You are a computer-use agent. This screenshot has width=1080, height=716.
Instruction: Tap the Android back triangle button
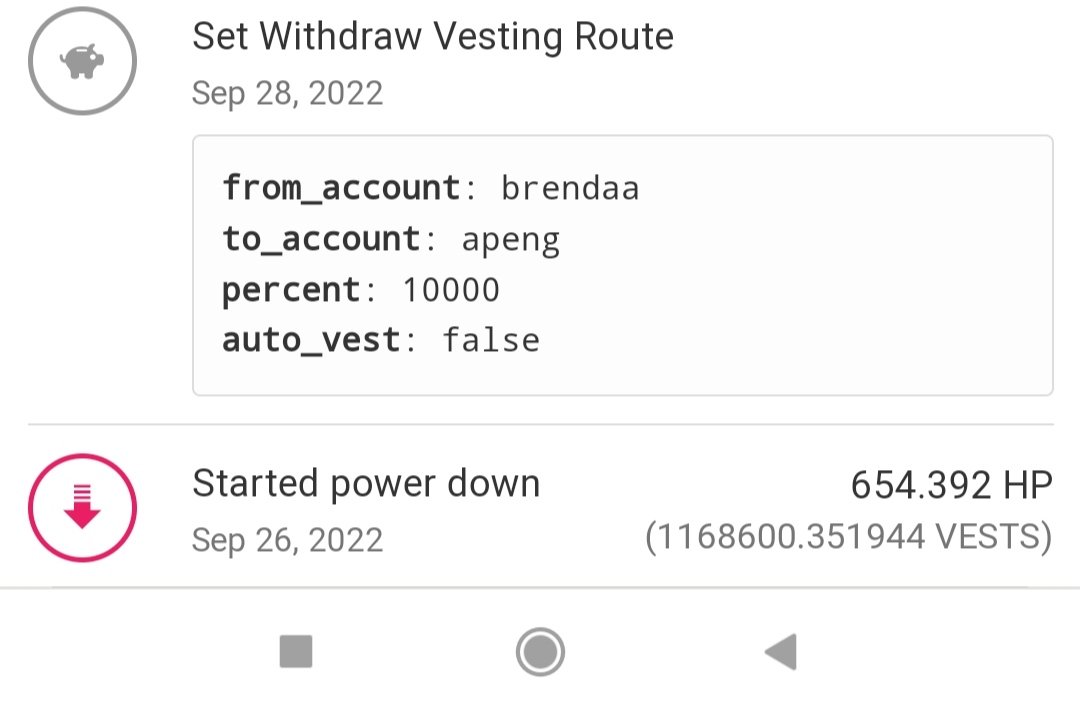coord(781,651)
